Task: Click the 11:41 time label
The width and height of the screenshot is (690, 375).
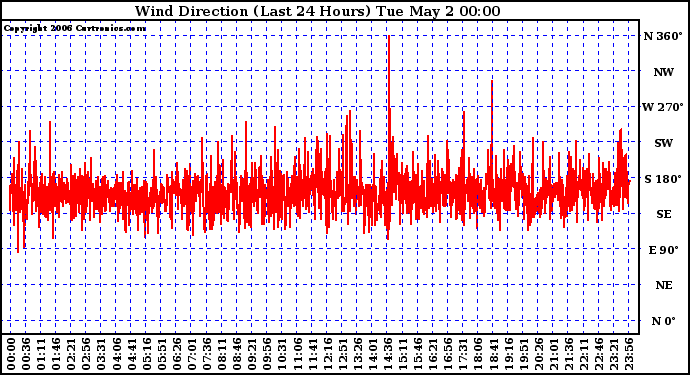Action: click(x=312, y=354)
